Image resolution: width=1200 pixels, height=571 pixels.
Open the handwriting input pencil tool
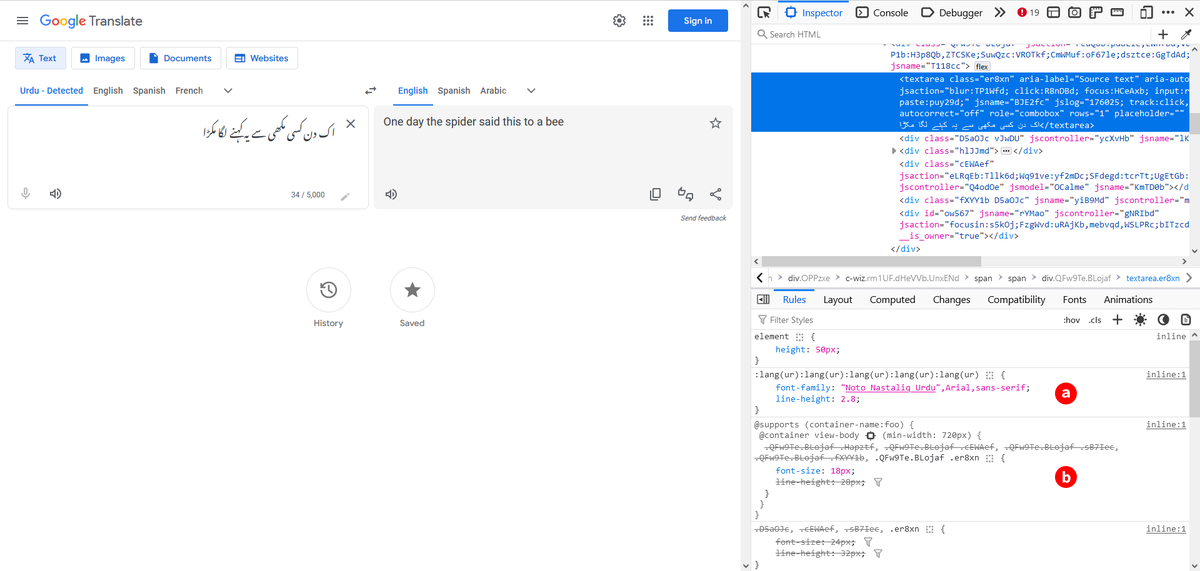click(345, 195)
